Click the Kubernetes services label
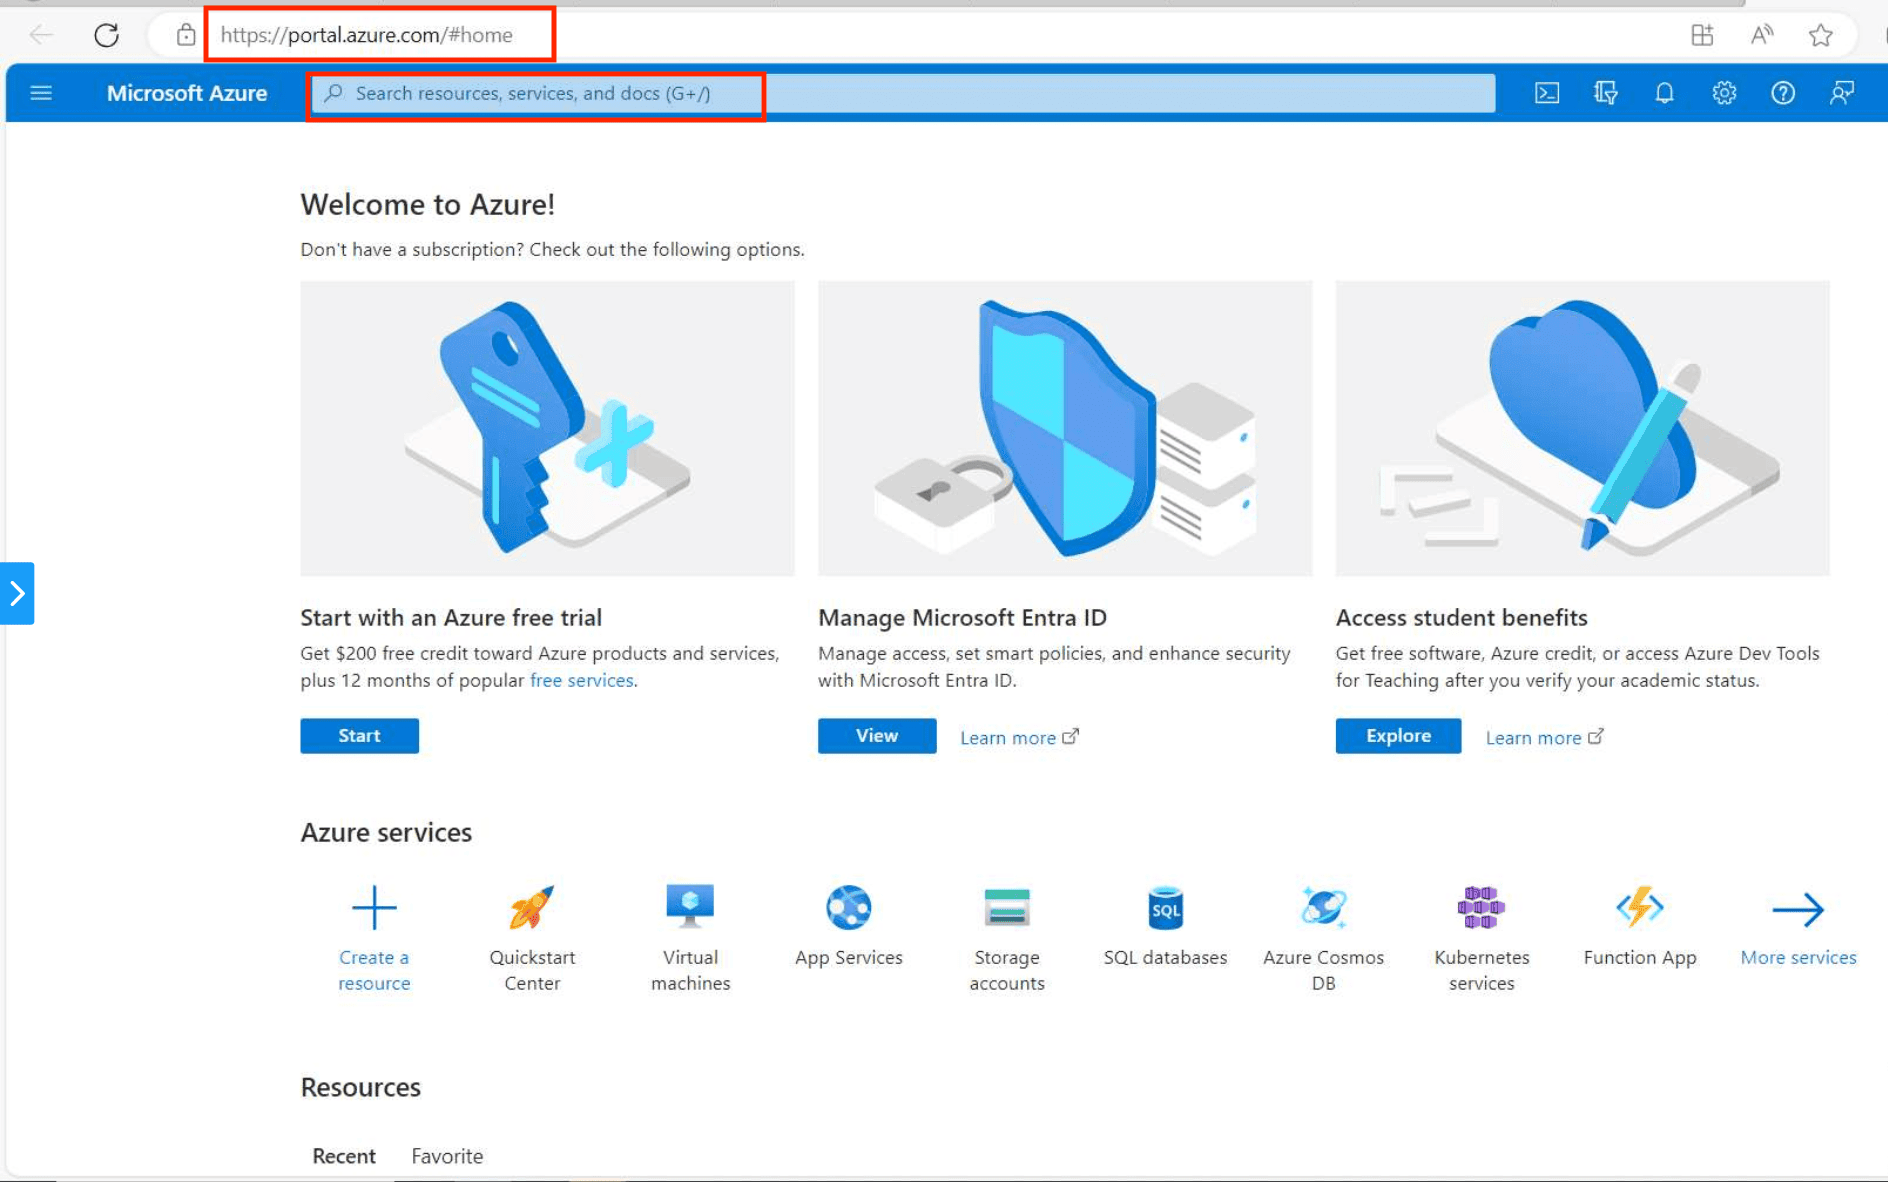Screen dimensions: 1888x1182 tap(1481, 970)
